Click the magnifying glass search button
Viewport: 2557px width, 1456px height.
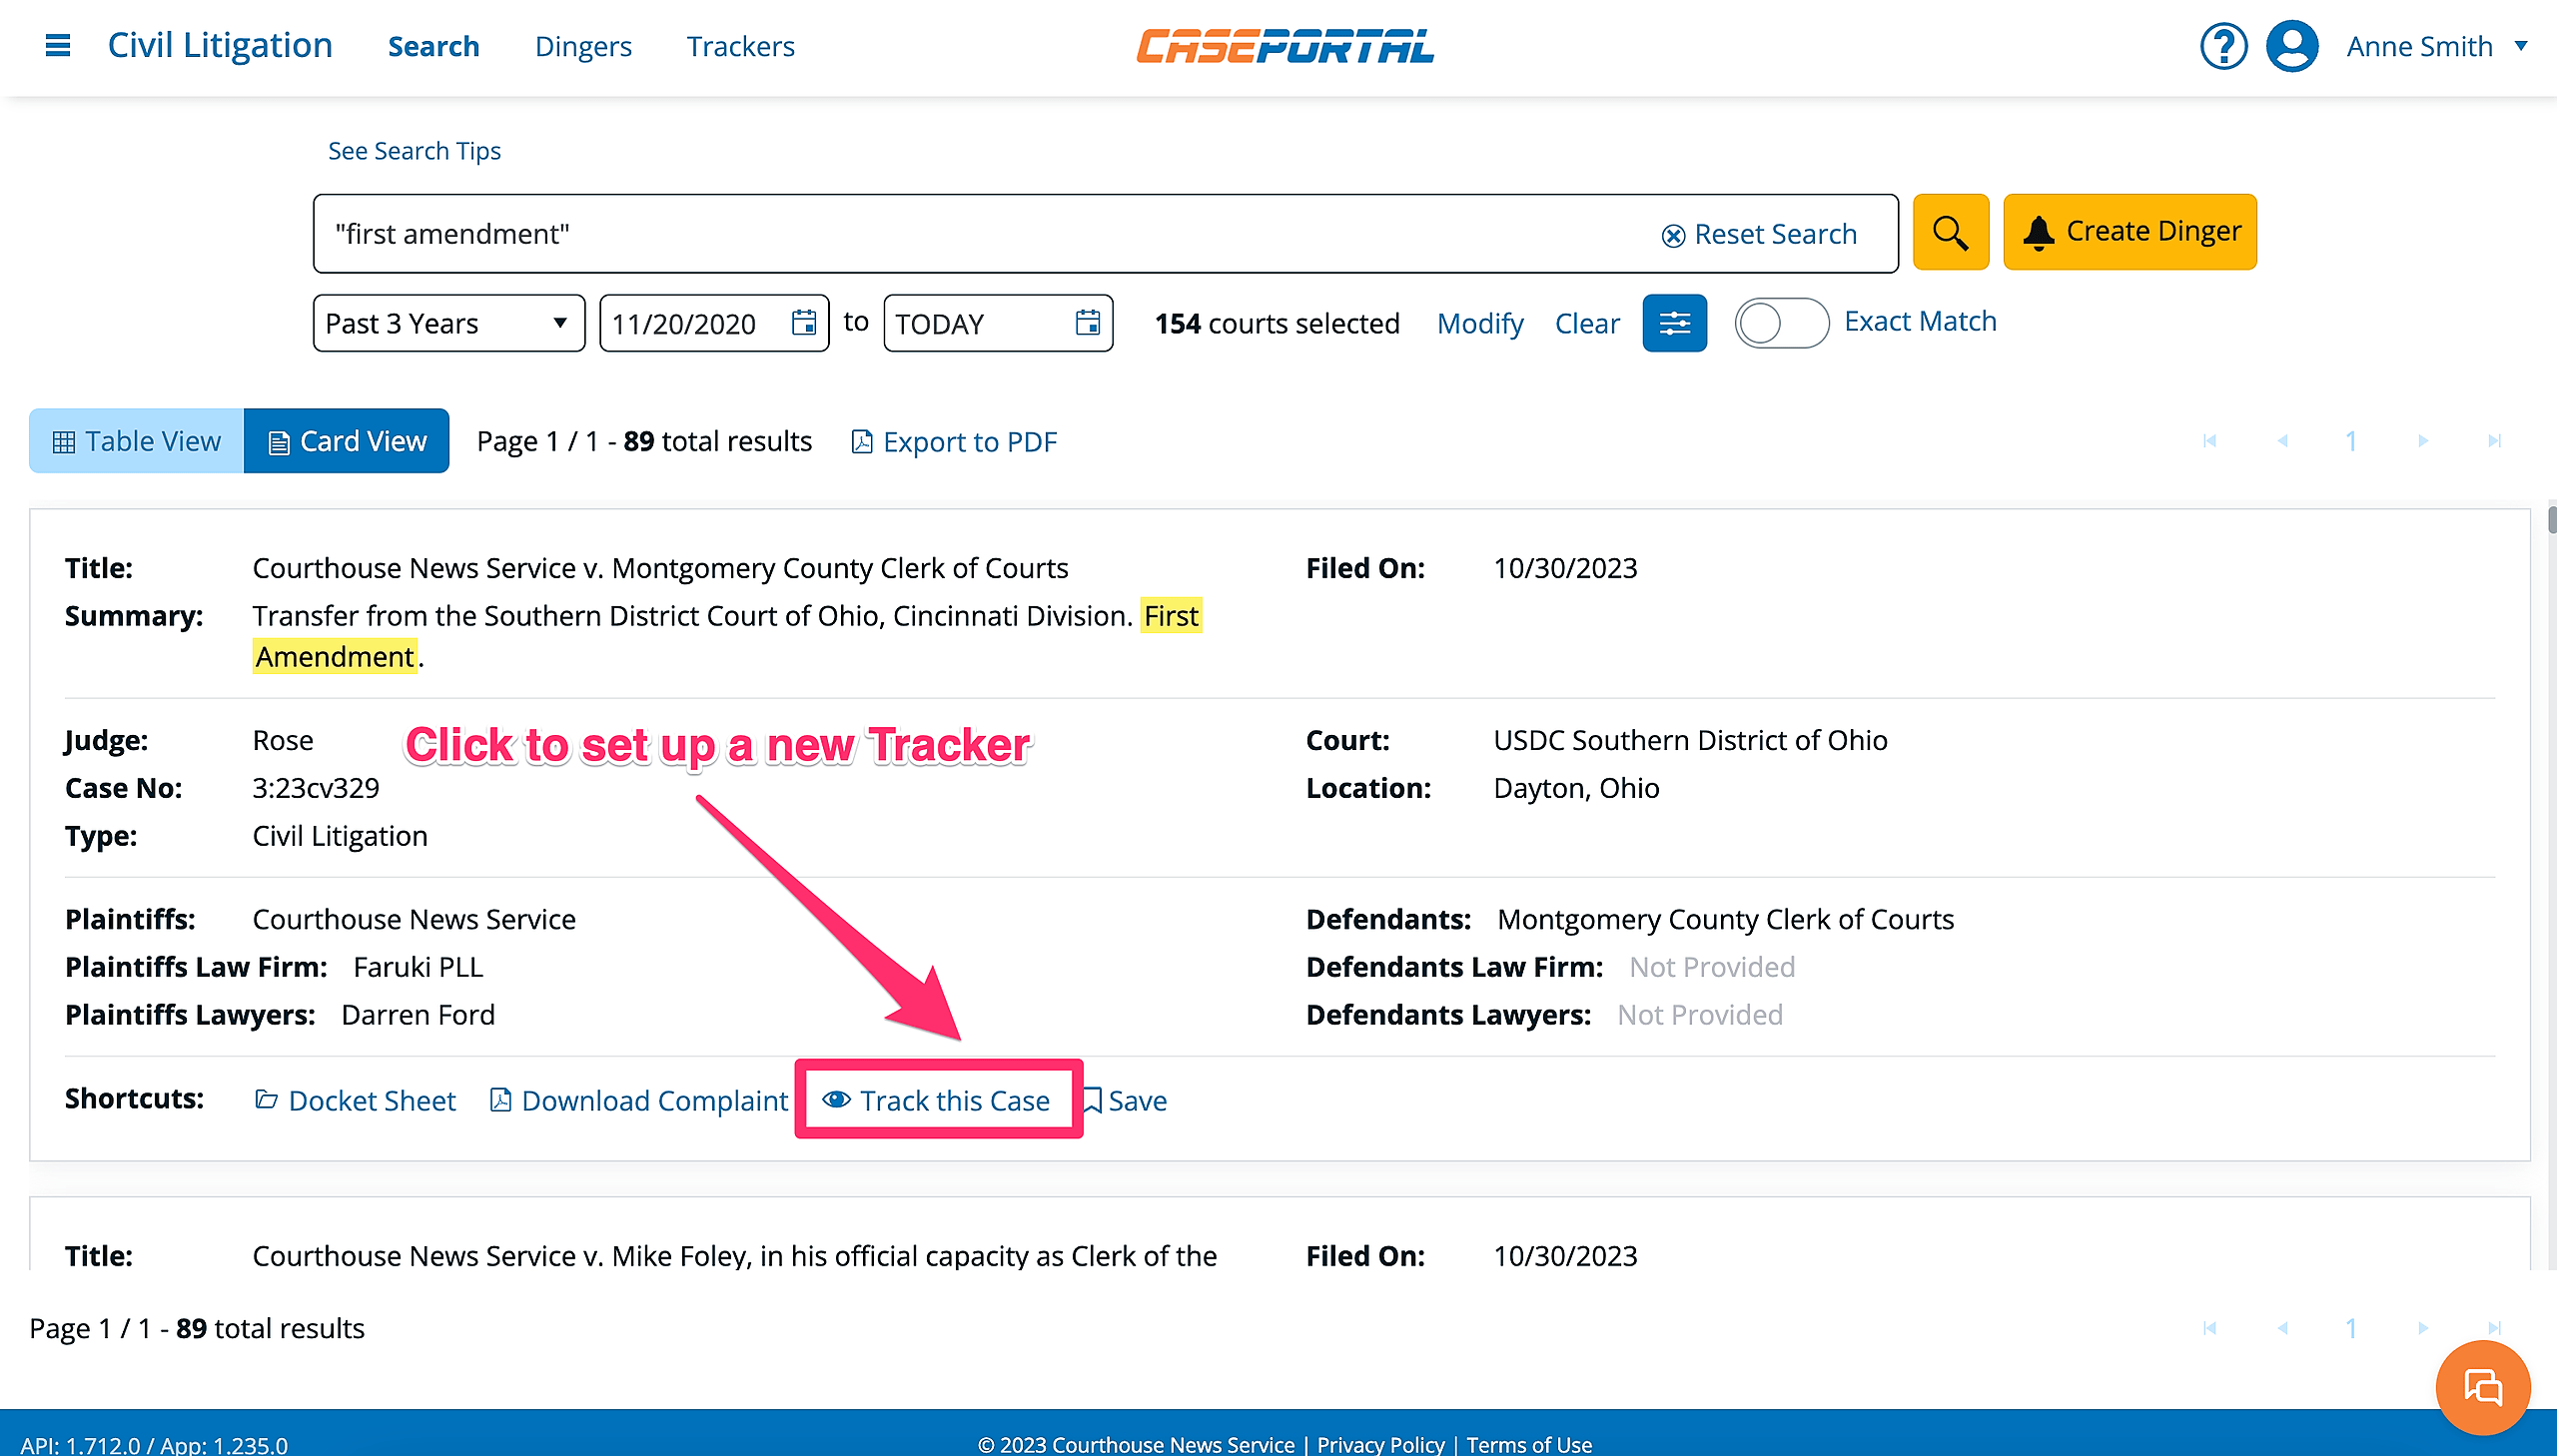tap(1950, 232)
